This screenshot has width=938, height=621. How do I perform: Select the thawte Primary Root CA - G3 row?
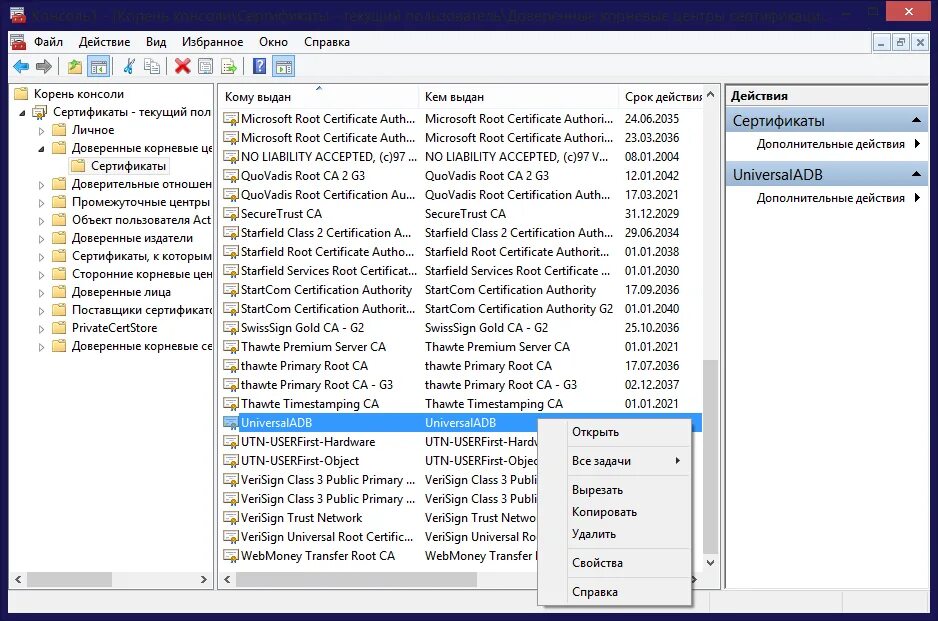pyautogui.click(x=461, y=385)
